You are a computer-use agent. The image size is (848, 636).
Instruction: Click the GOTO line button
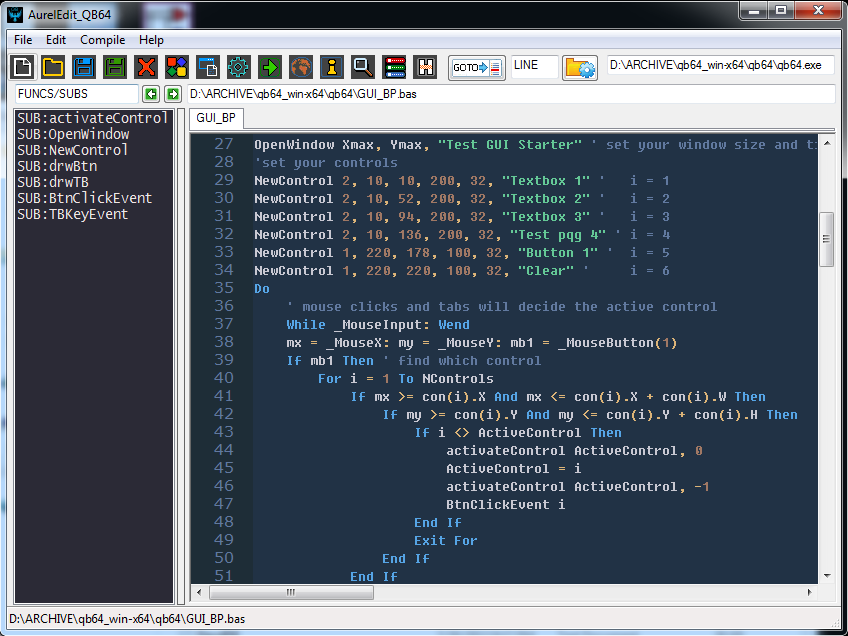(x=477, y=68)
